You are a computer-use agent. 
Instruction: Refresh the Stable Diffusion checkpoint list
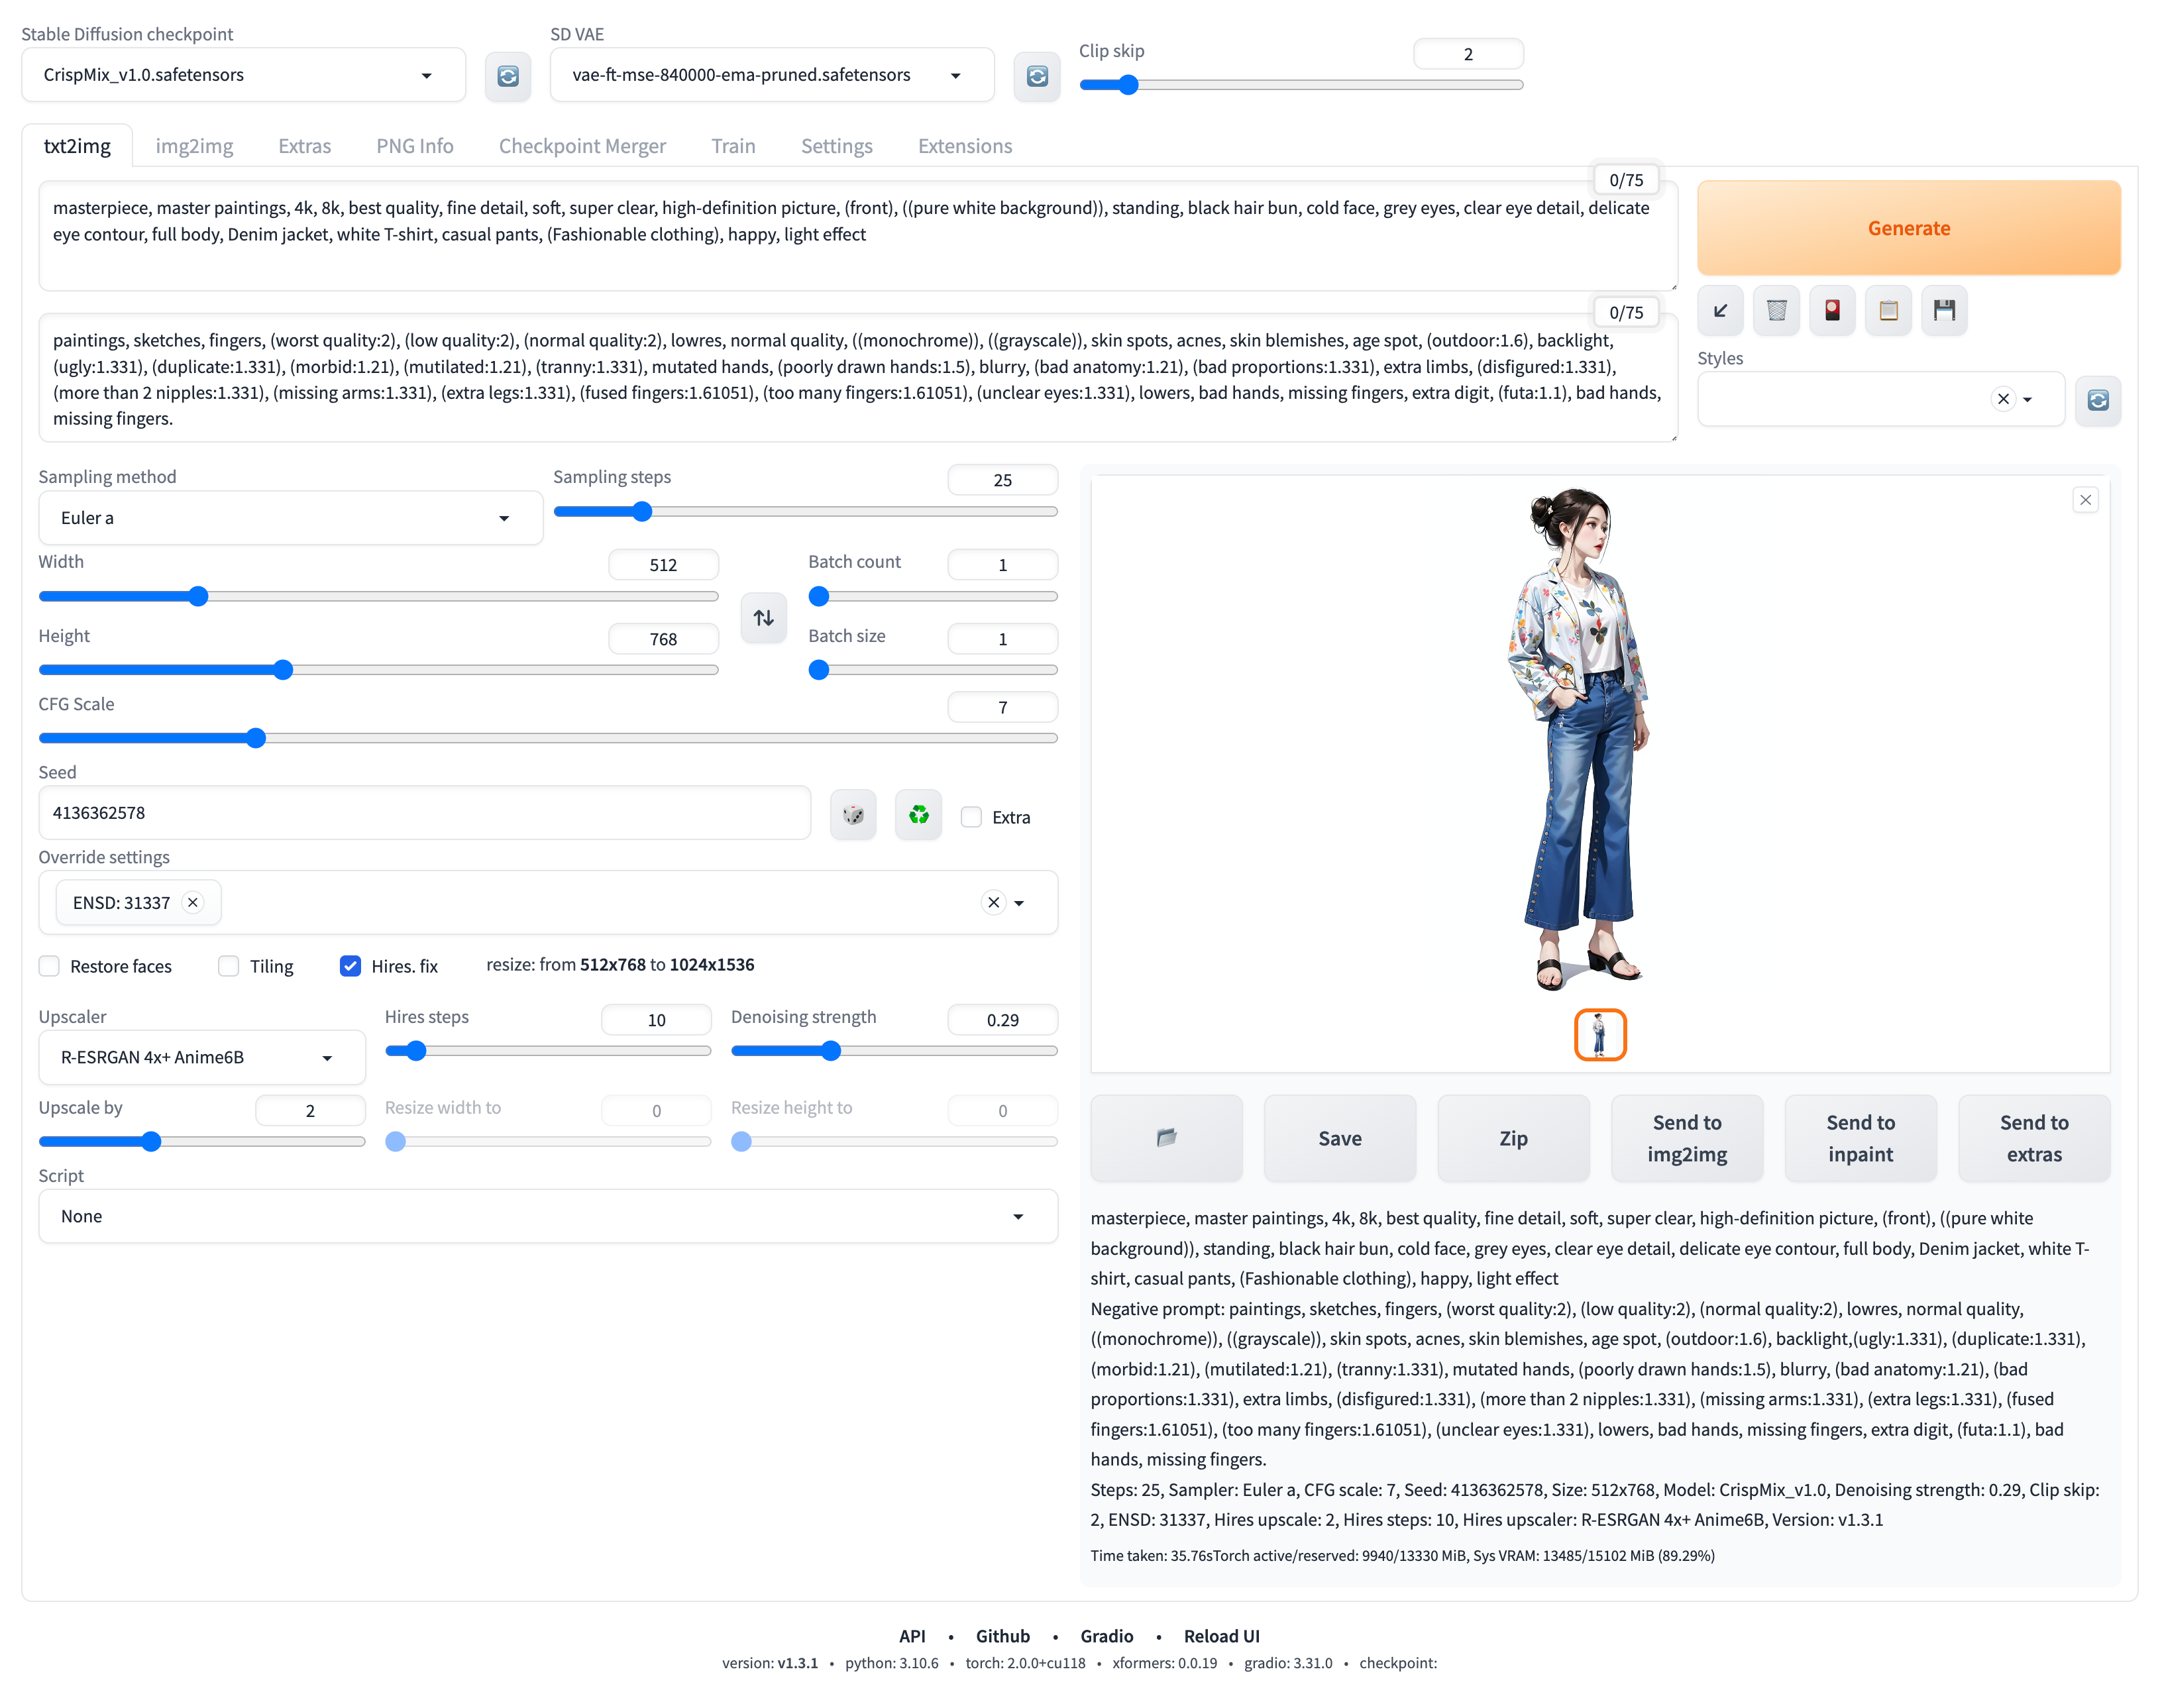[507, 76]
